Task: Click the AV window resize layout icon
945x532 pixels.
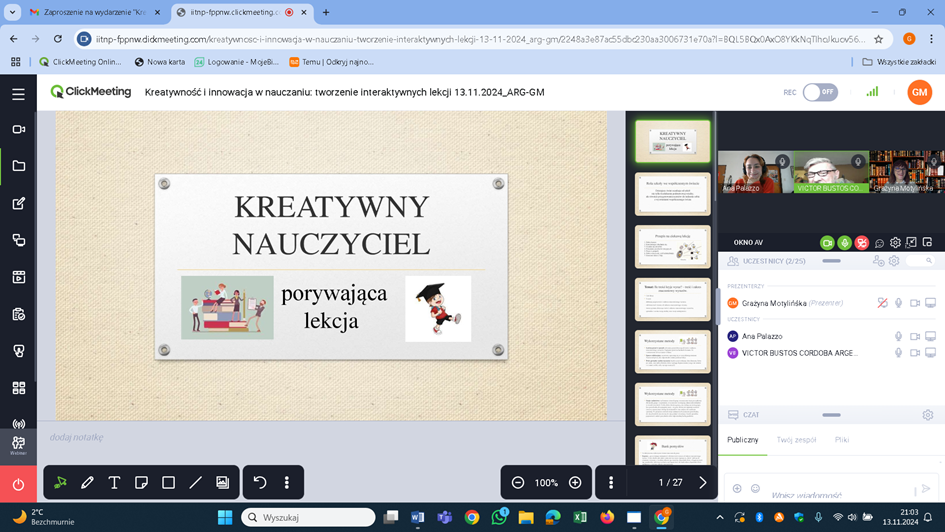Action: (x=911, y=242)
